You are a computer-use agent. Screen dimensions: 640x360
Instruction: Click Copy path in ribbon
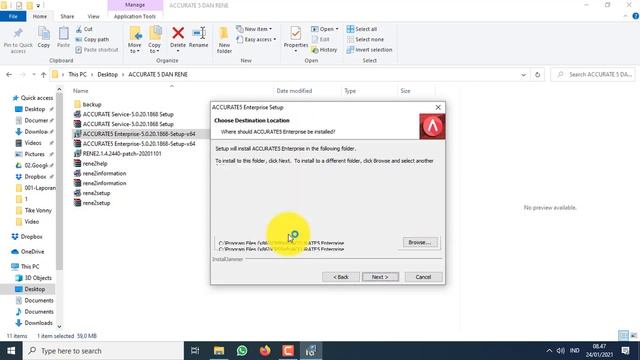92,39
